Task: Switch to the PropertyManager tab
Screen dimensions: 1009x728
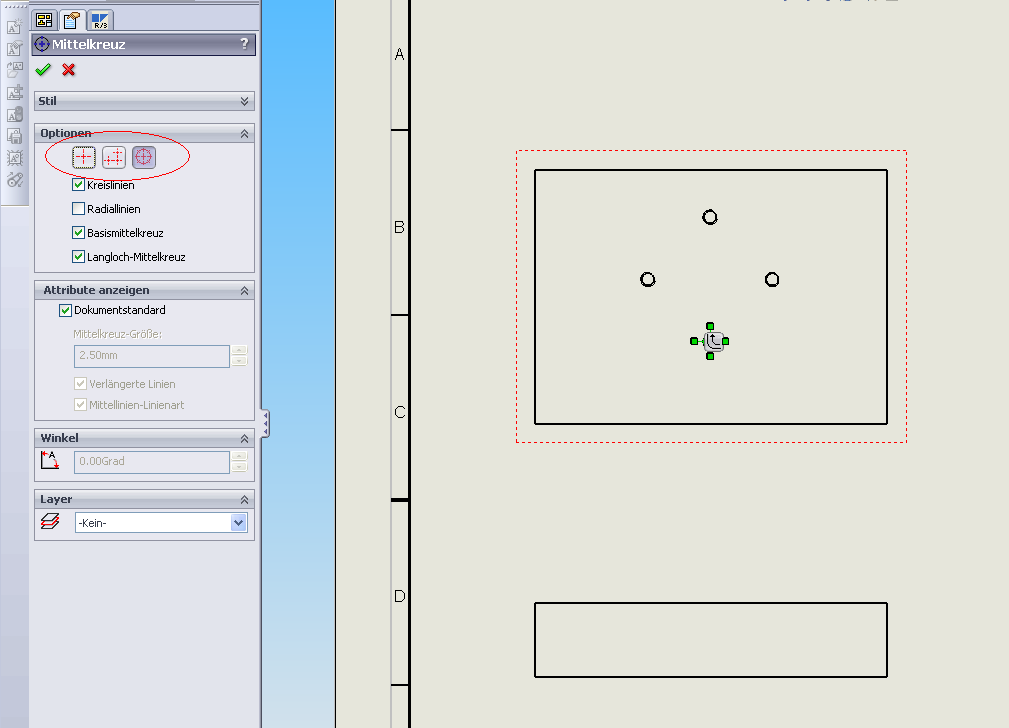Action: click(72, 19)
